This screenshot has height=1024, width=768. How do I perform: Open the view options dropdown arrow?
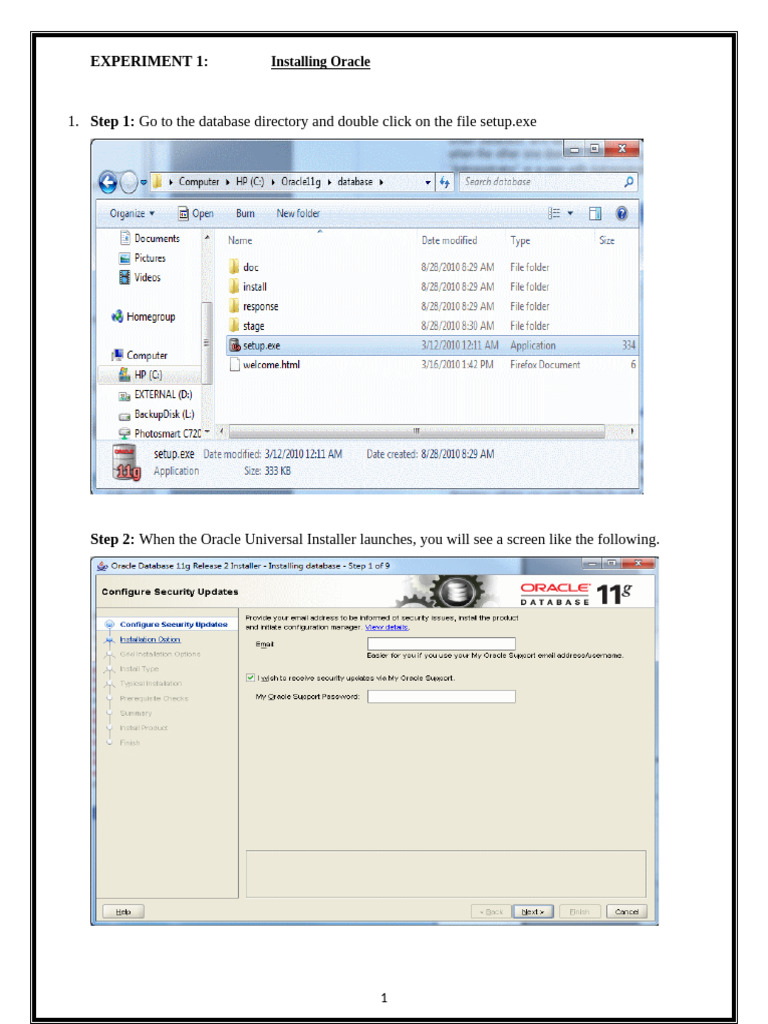coord(570,213)
